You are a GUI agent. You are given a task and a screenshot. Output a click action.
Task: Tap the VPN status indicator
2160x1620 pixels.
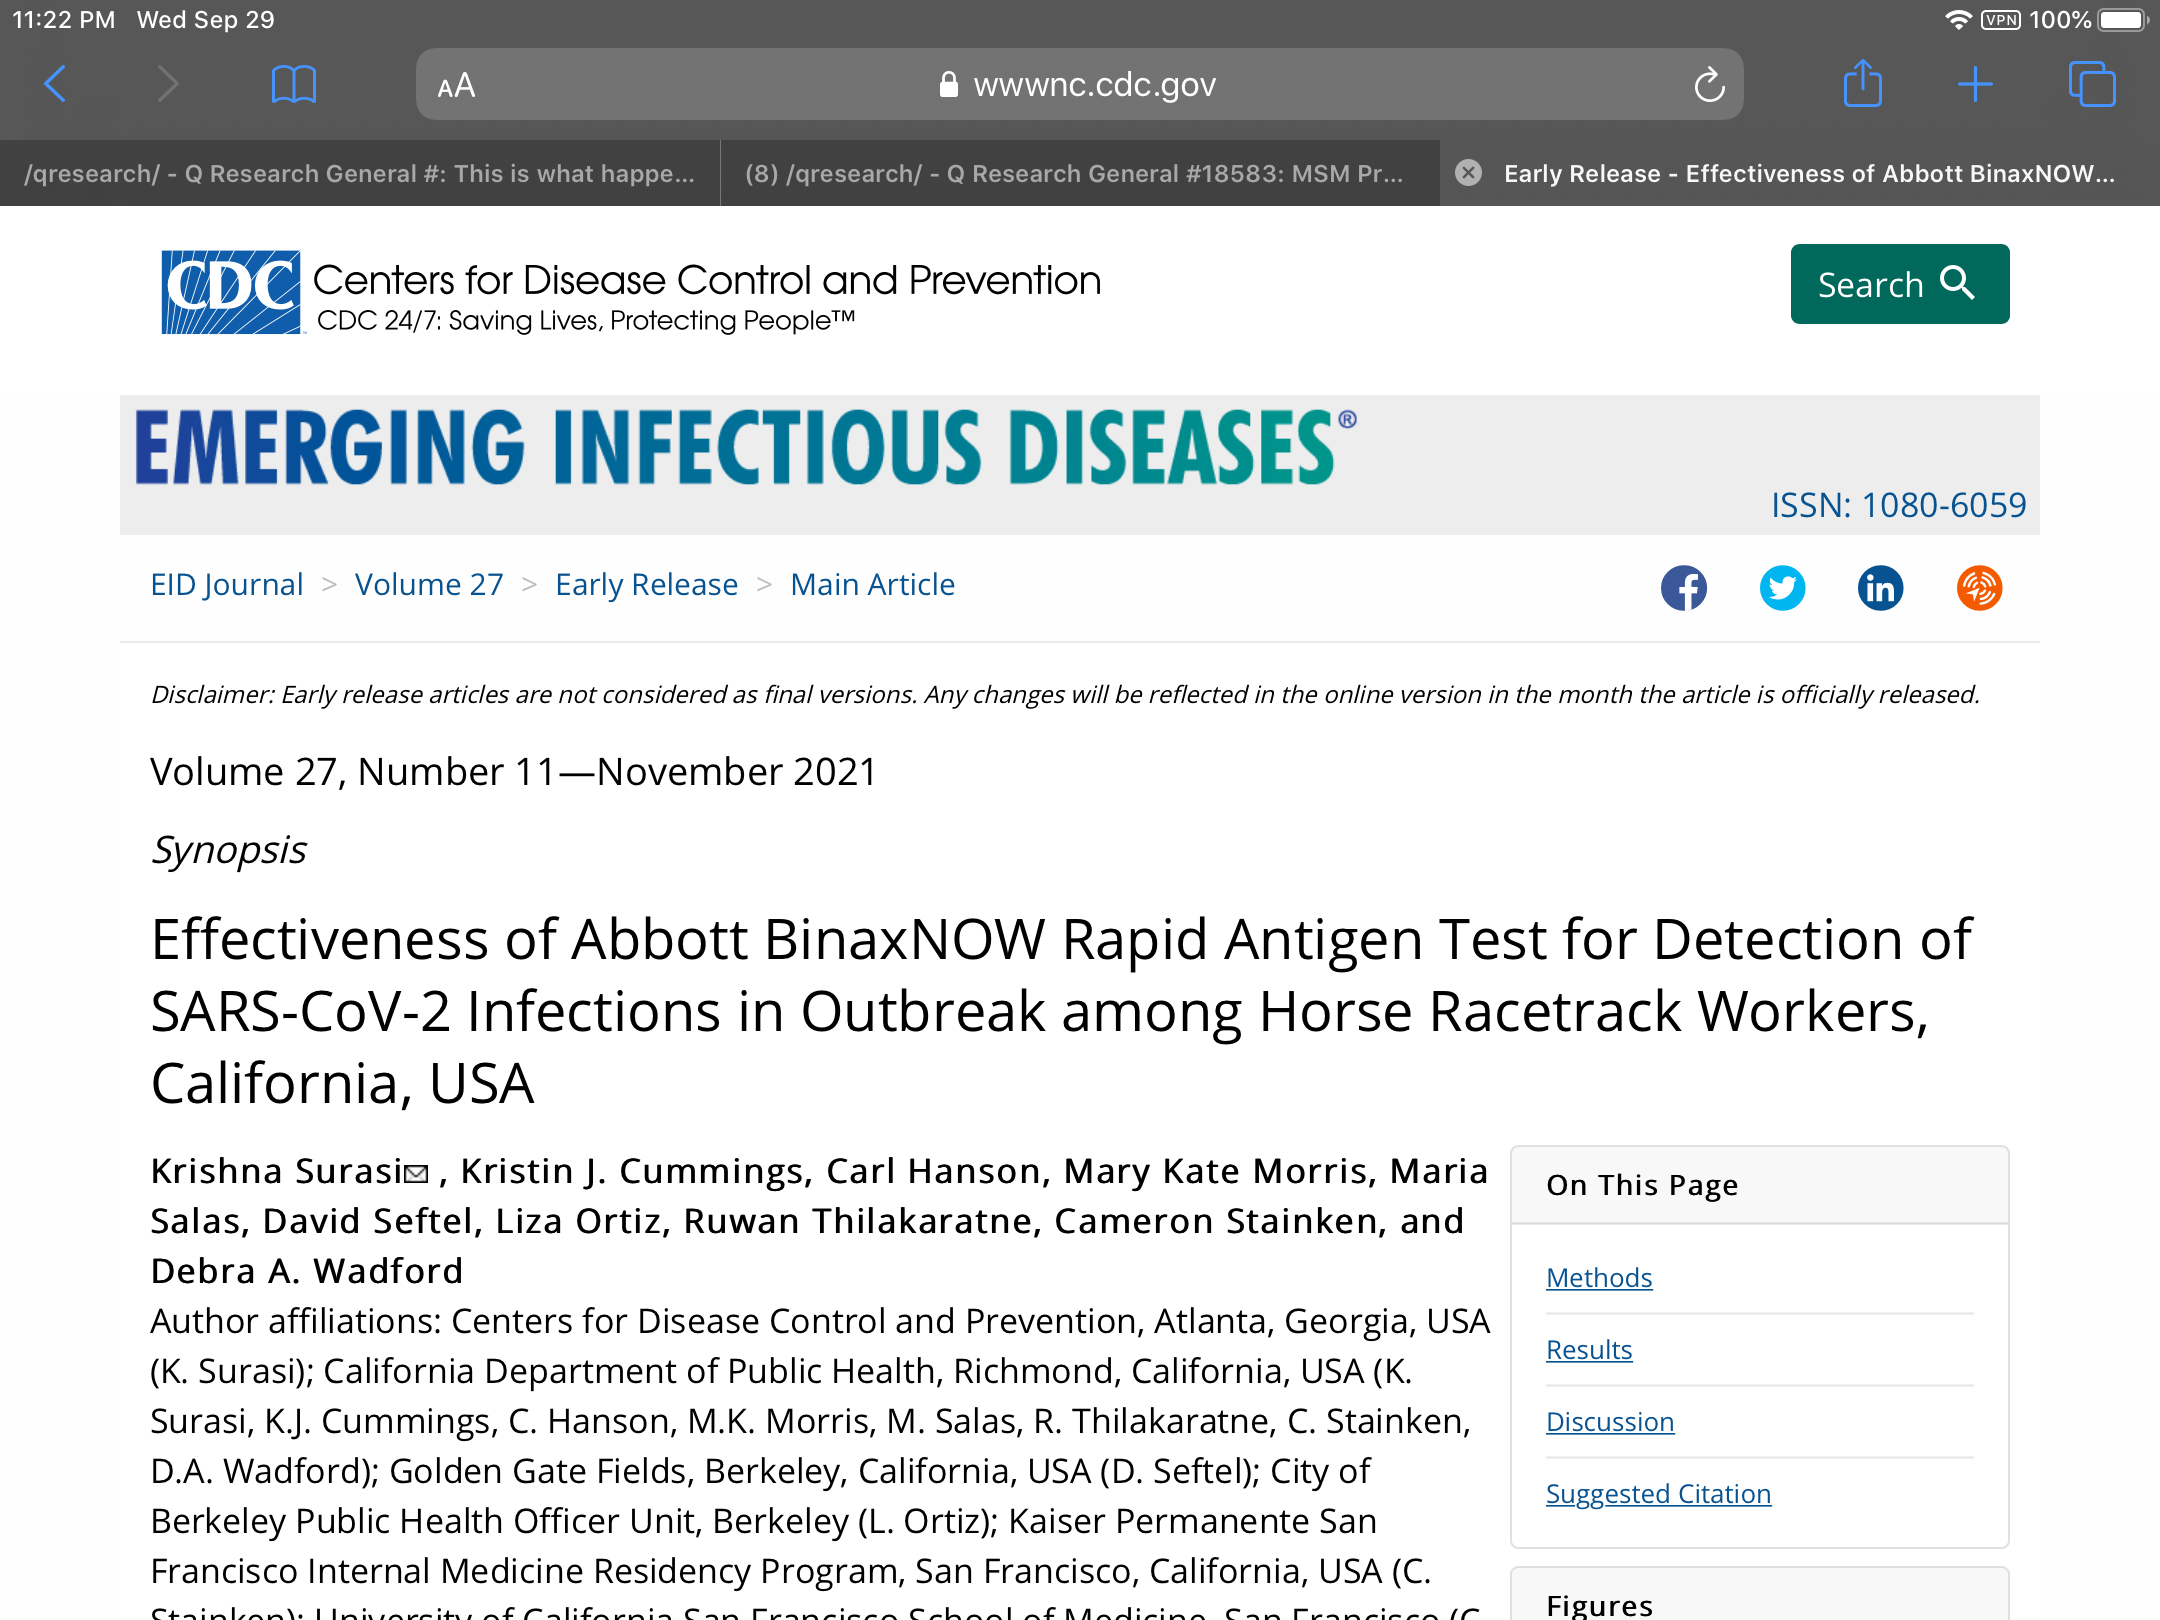tap(2001, 20)
